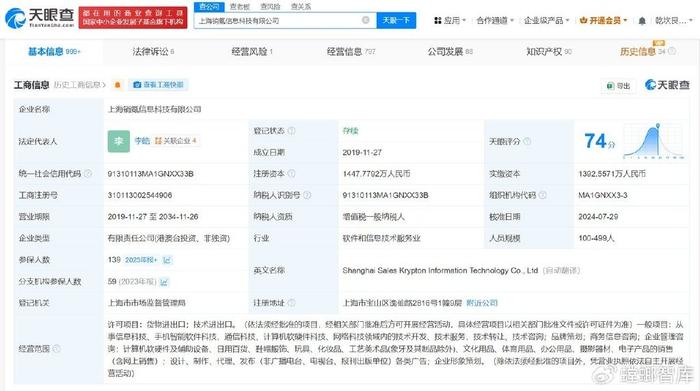Click the Tianyancha logo in the header
700x391 pixels.
tap(39, 17)
